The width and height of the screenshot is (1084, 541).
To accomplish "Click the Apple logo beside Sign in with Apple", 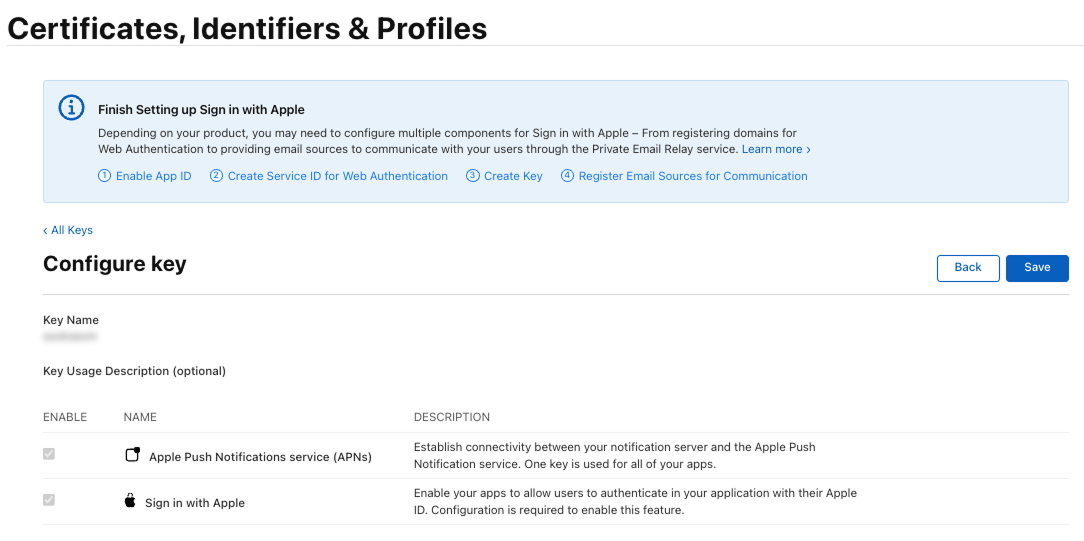I will tap(130, 501).
